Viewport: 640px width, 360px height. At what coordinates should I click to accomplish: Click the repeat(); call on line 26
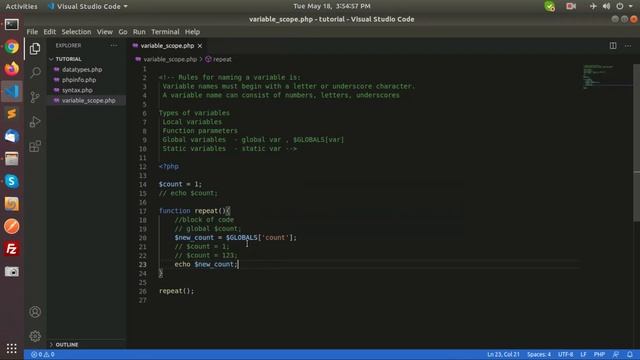pos(177,291)
